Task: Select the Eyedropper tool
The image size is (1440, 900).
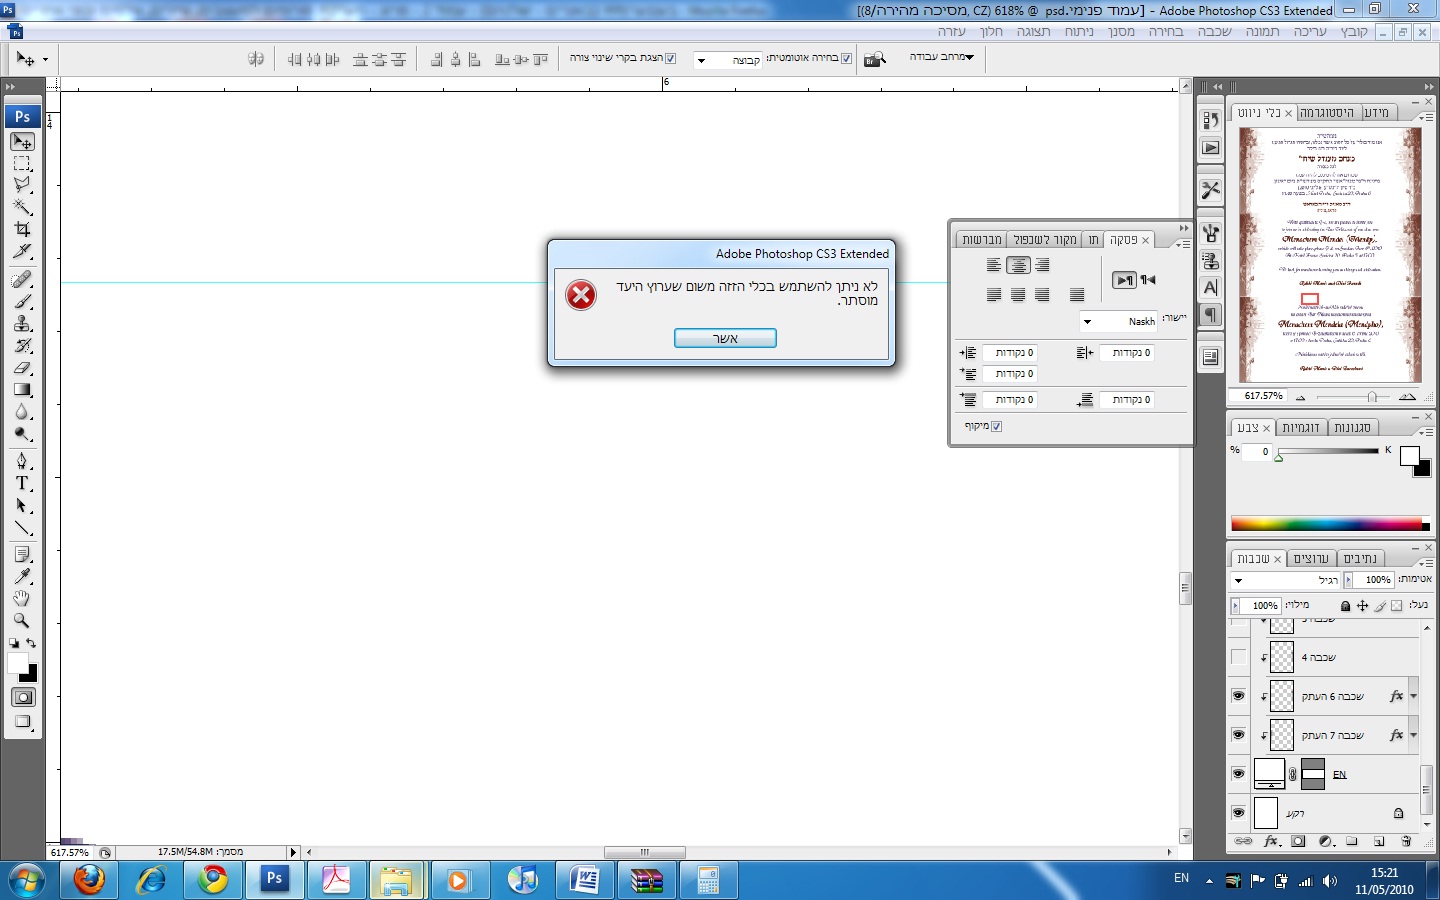Action: tap(22, 576)
